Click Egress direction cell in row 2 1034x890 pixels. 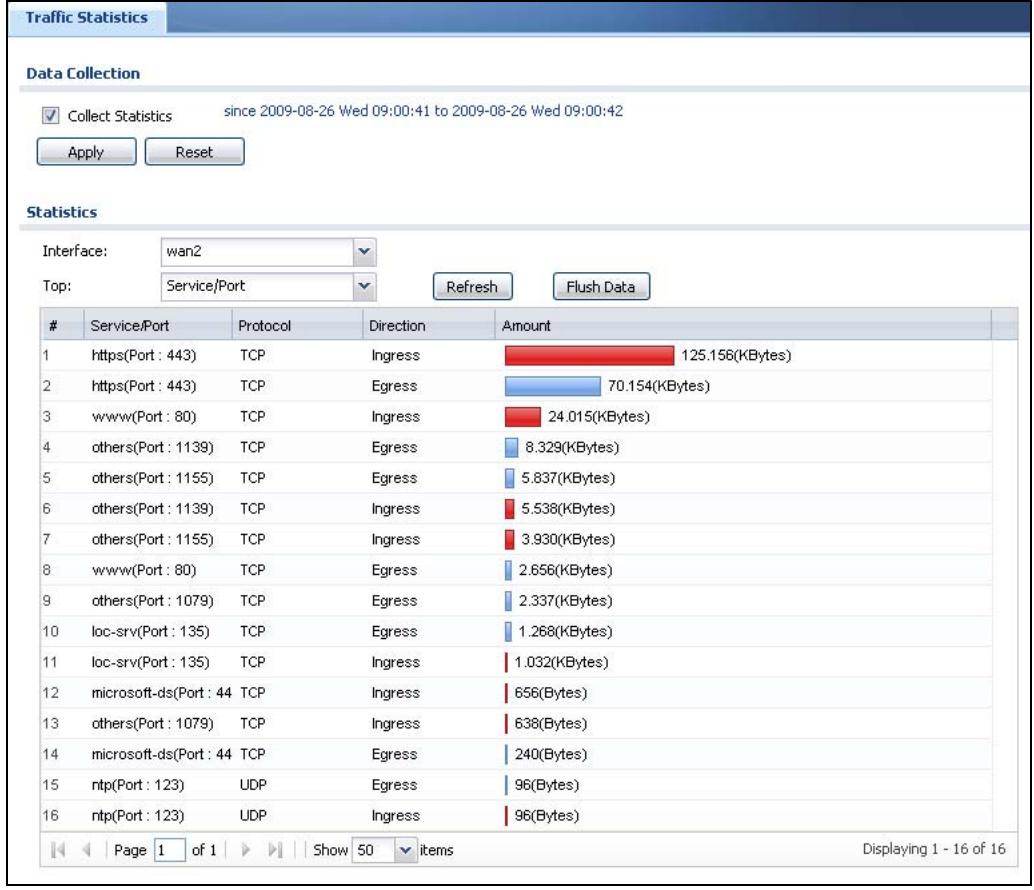(394, 386)
